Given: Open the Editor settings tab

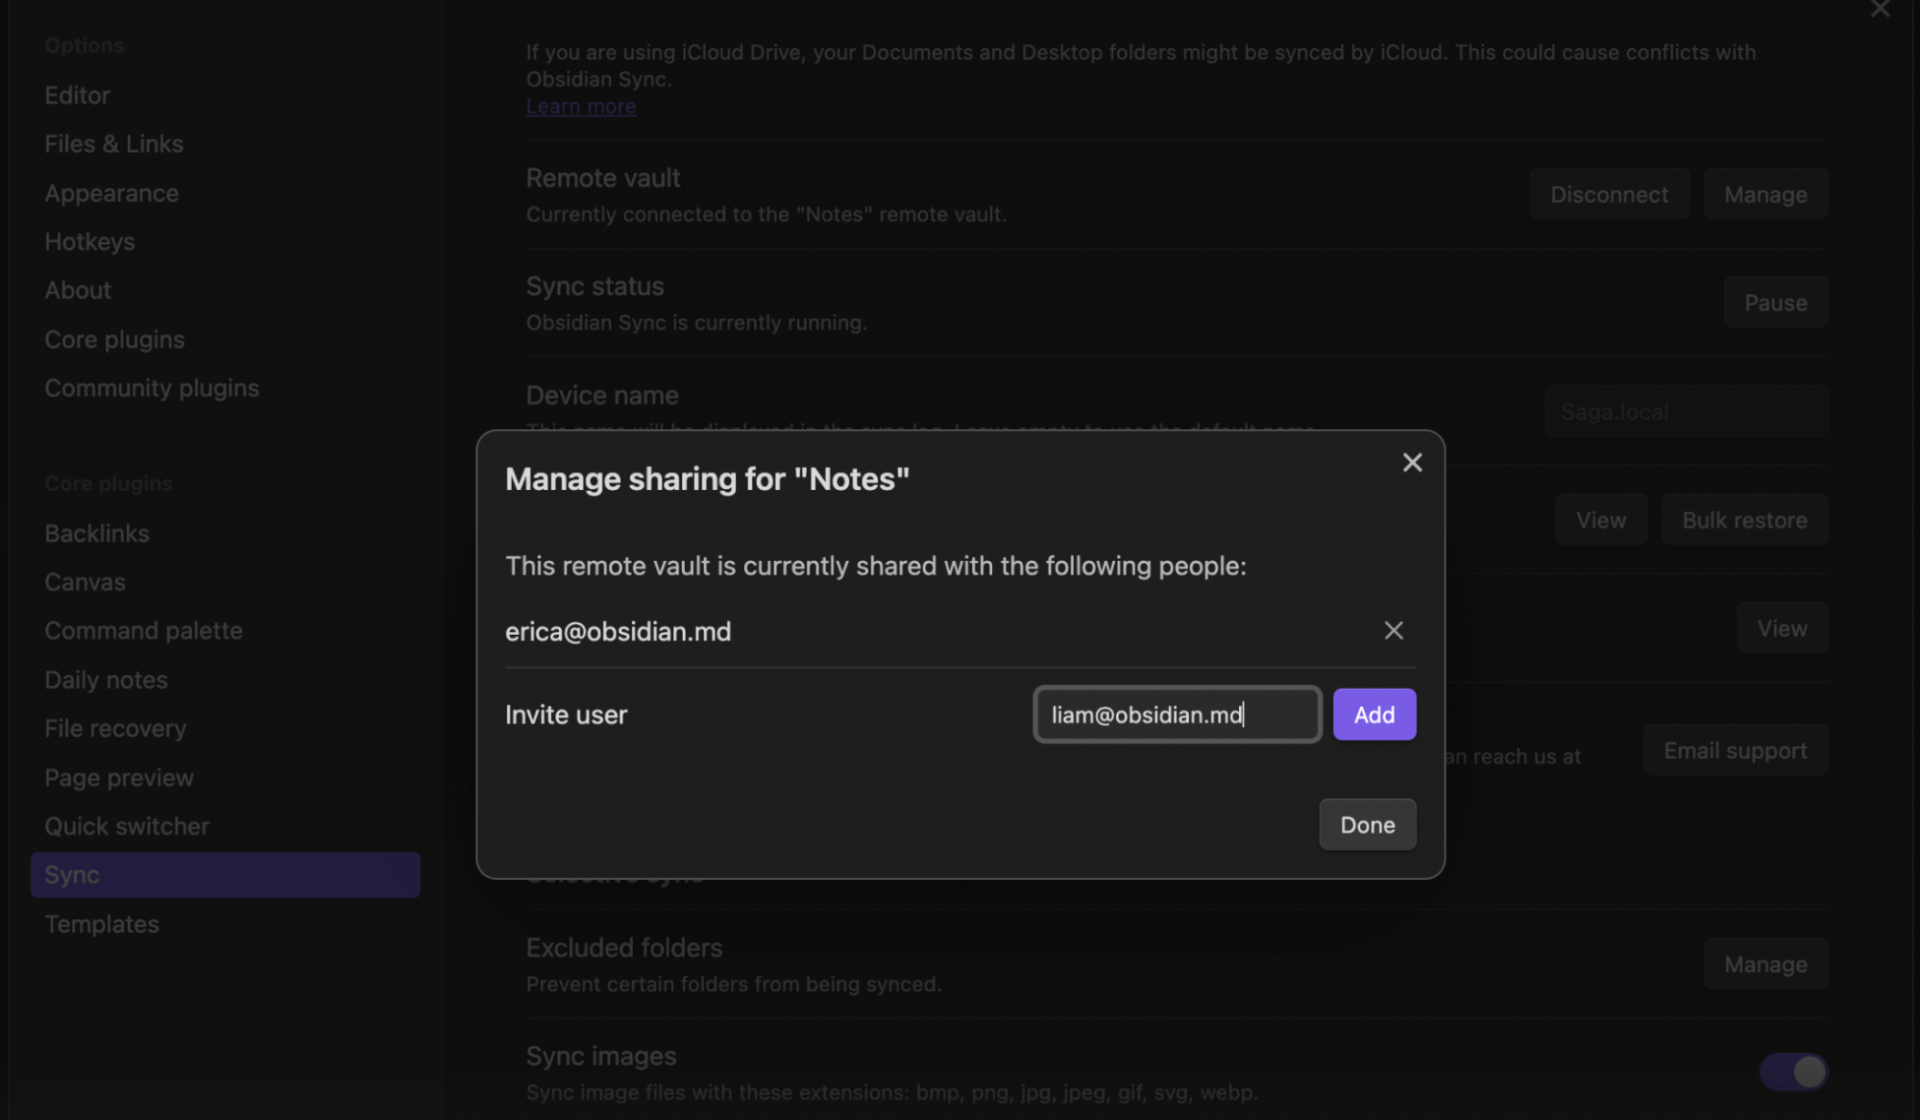Looking at the screenshot, I should pyautogui.click(x=77, y=95).
